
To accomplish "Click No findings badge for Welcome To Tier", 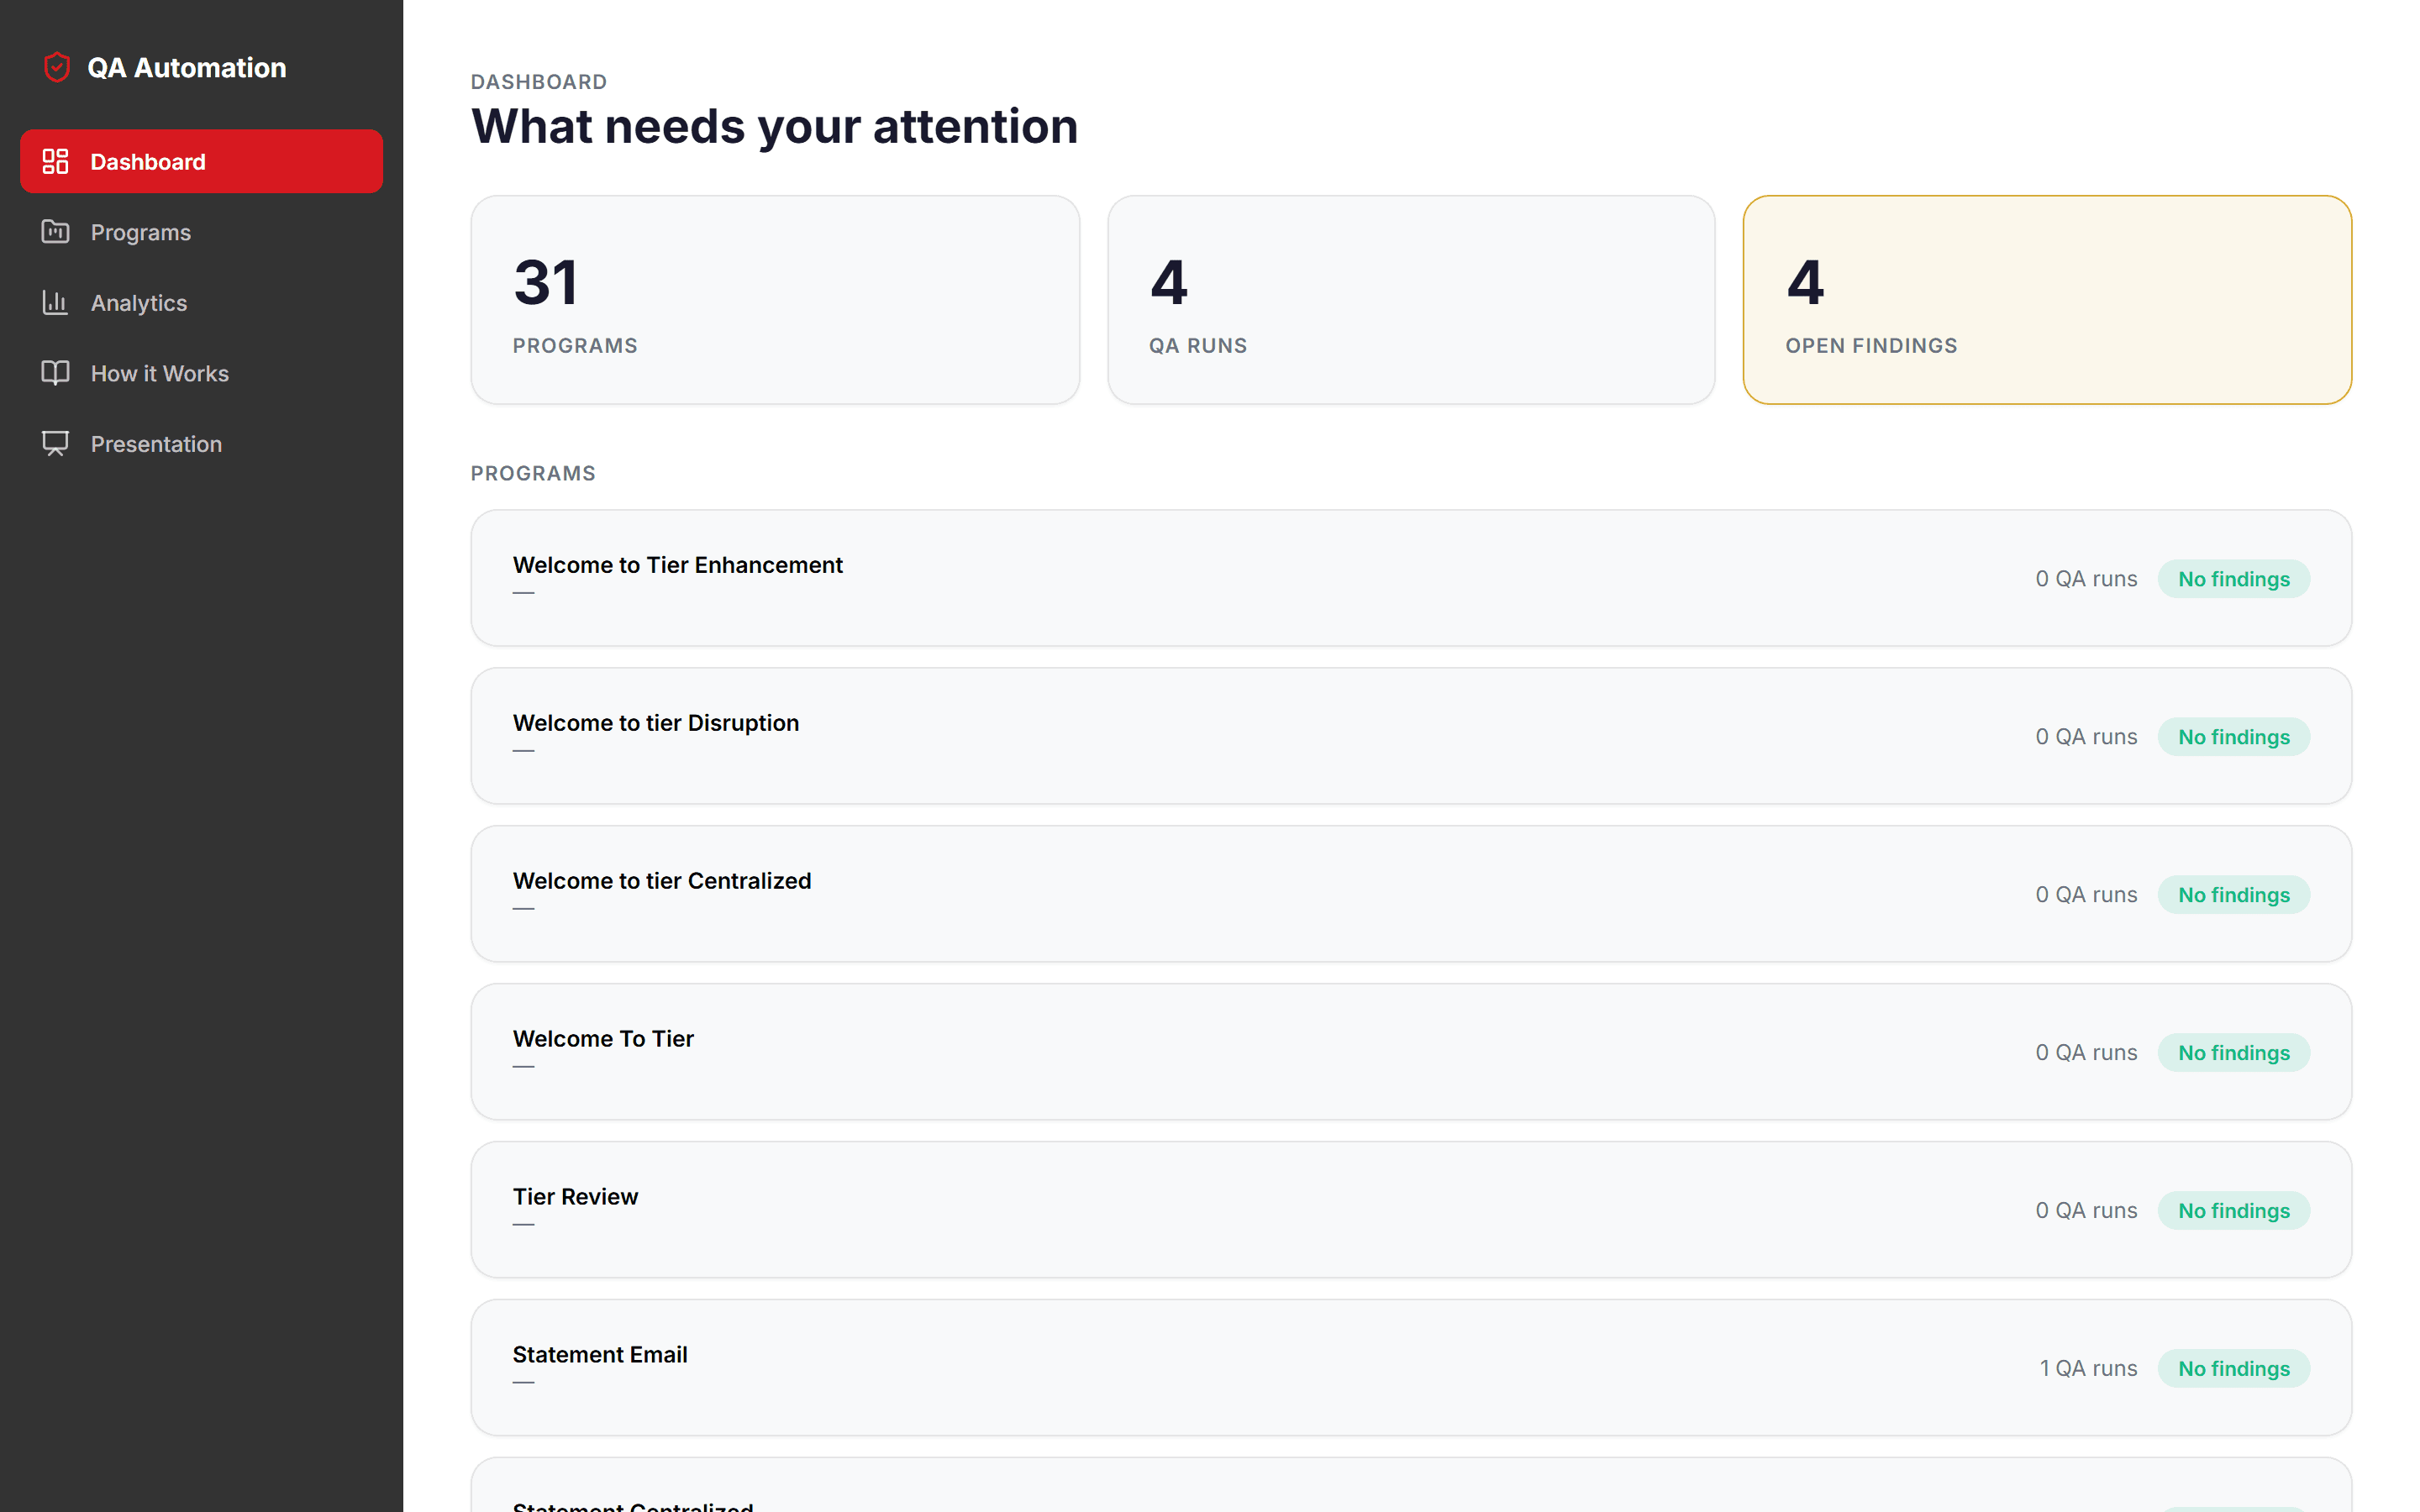I will click(2233, 1053).
